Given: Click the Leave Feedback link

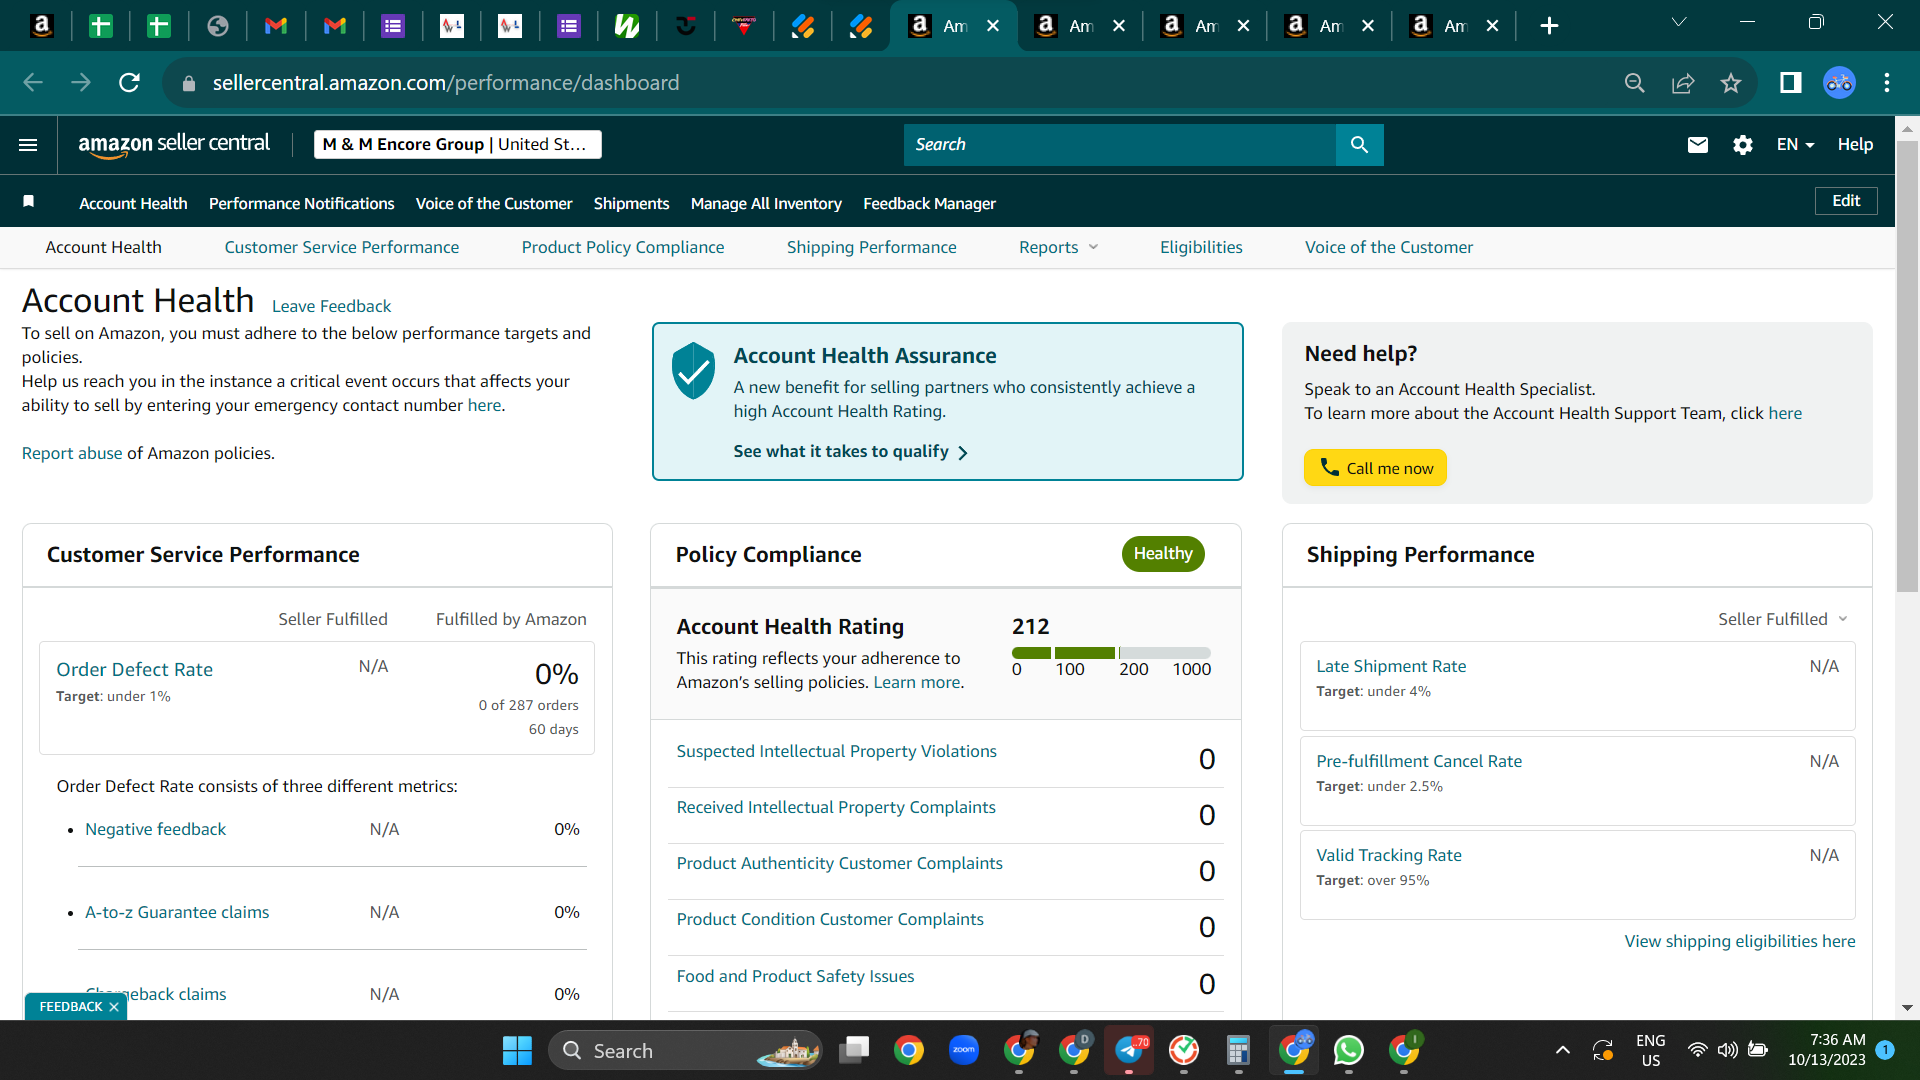Looking at the screenshot, I should 331,306.
